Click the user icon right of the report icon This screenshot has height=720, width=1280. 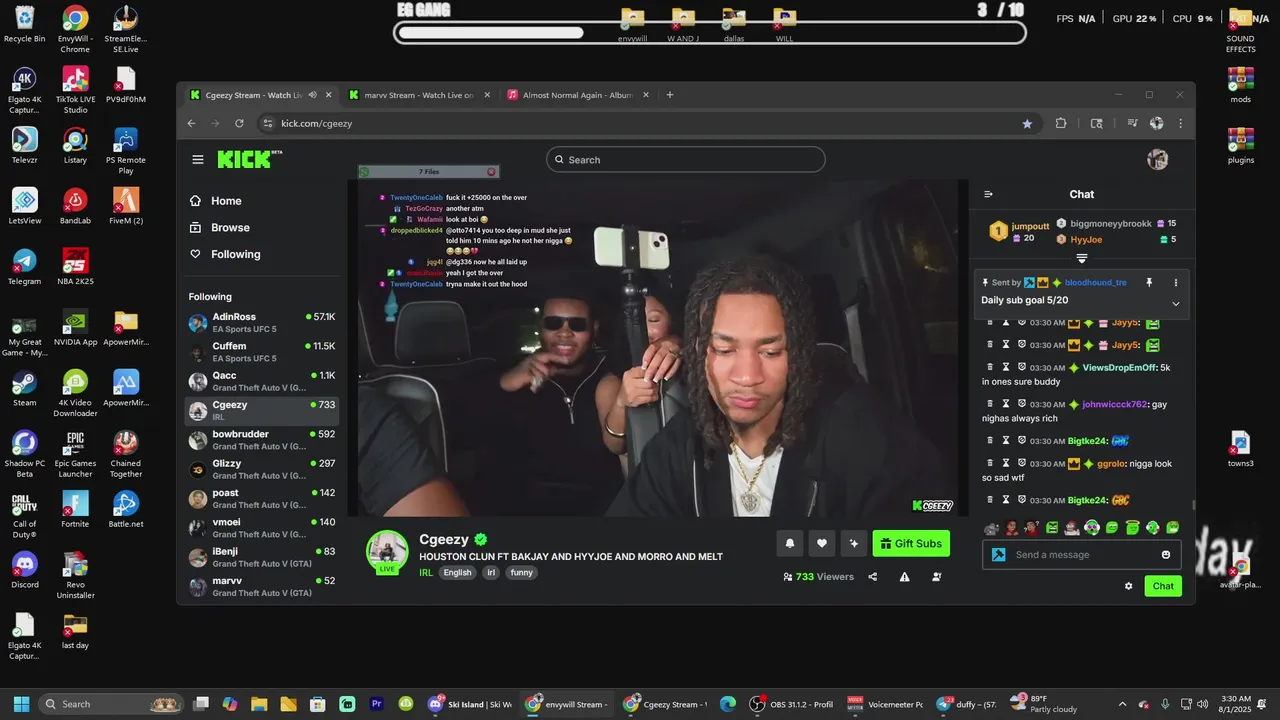click(x=936, y=577)
